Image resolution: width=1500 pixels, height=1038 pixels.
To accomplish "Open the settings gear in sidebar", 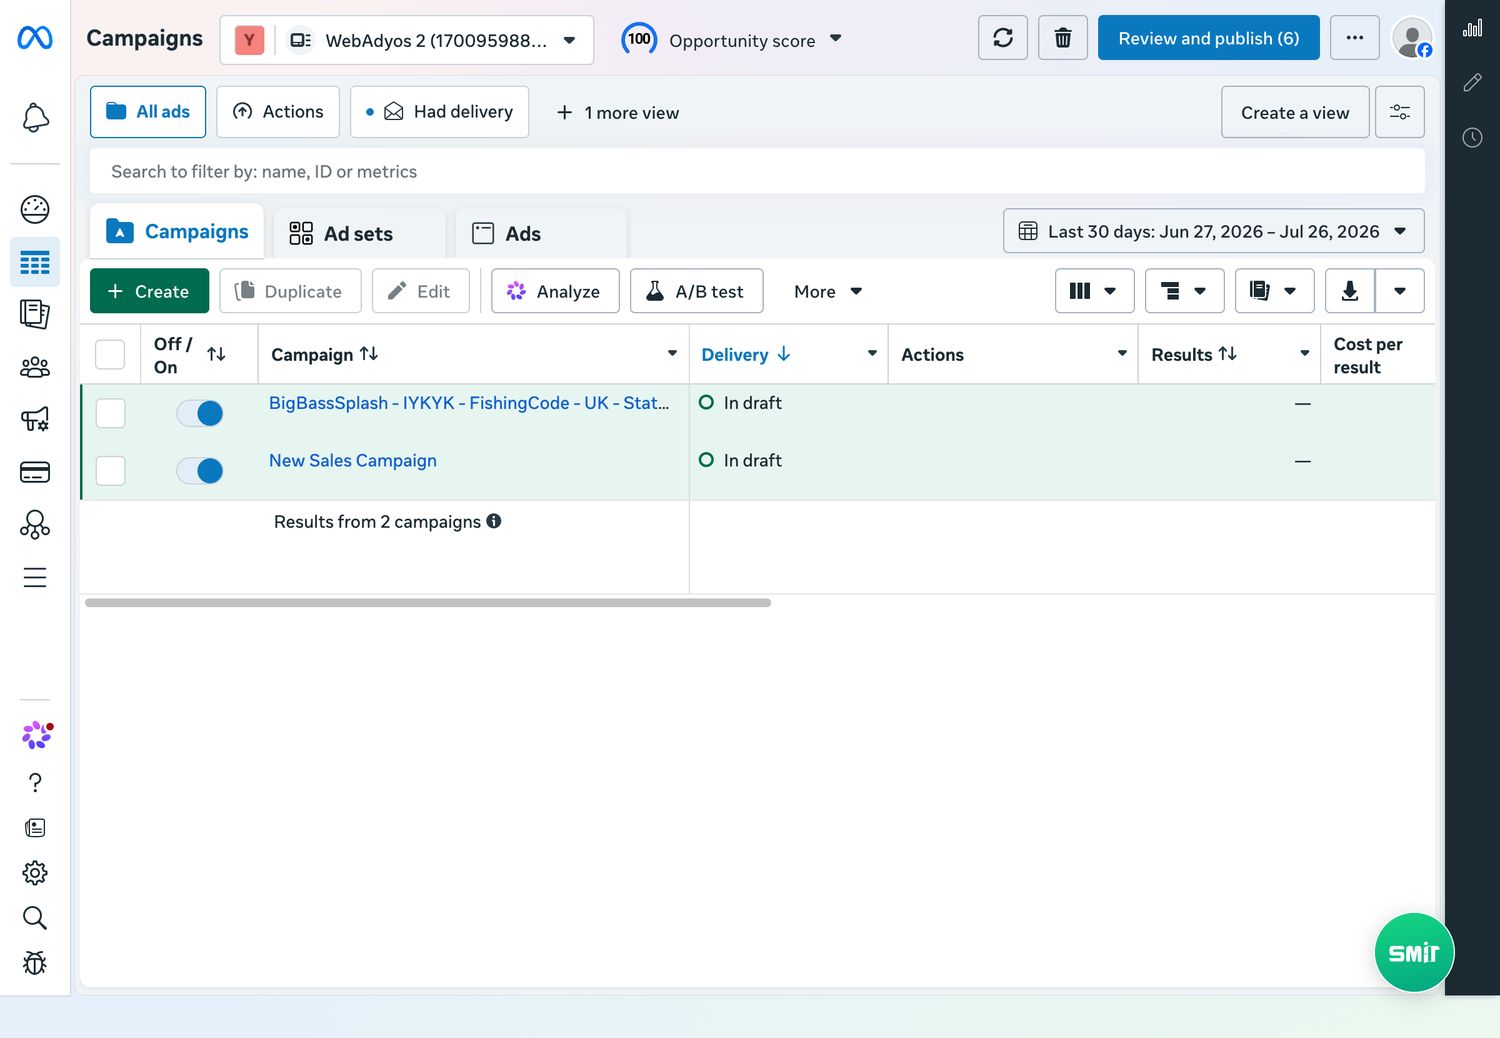I will 35,873.
